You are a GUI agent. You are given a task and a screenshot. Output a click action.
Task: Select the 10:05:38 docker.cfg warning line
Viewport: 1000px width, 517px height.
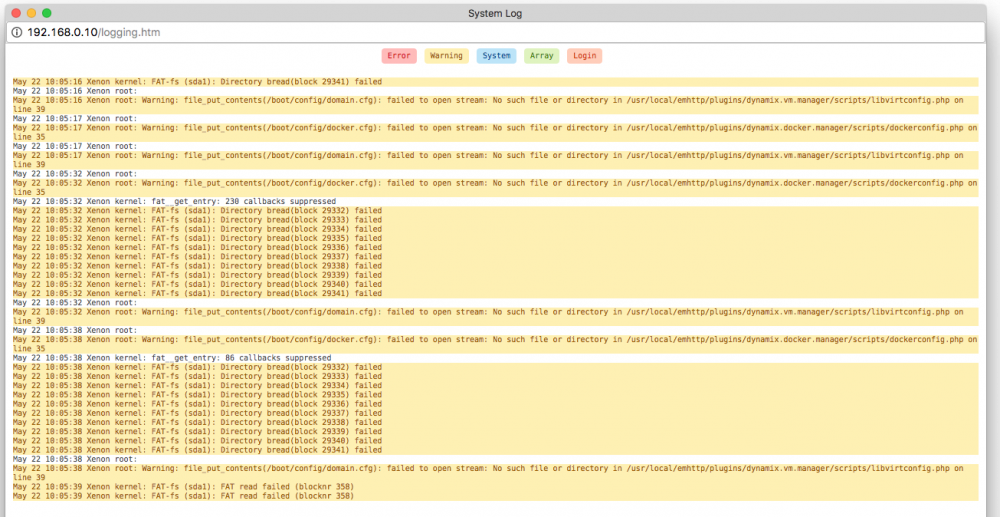(x=495, y=344)
